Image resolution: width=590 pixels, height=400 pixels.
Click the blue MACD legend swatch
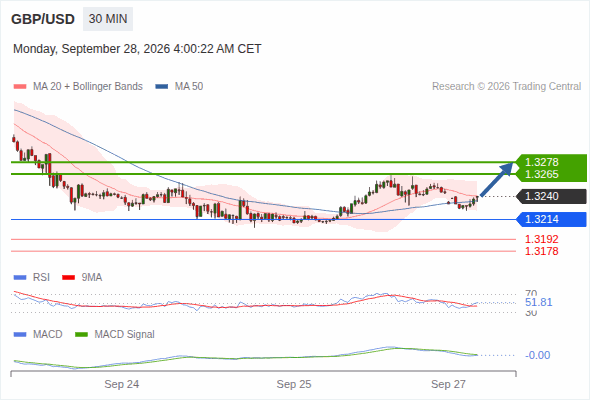click(20, 334)
